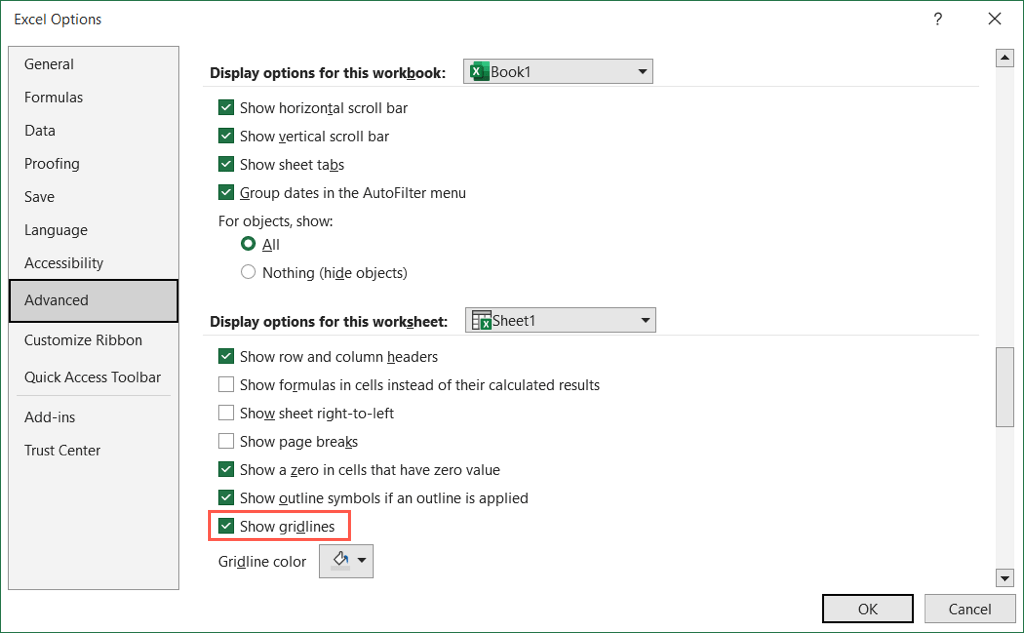Close the Excel Options dialog

994,19
